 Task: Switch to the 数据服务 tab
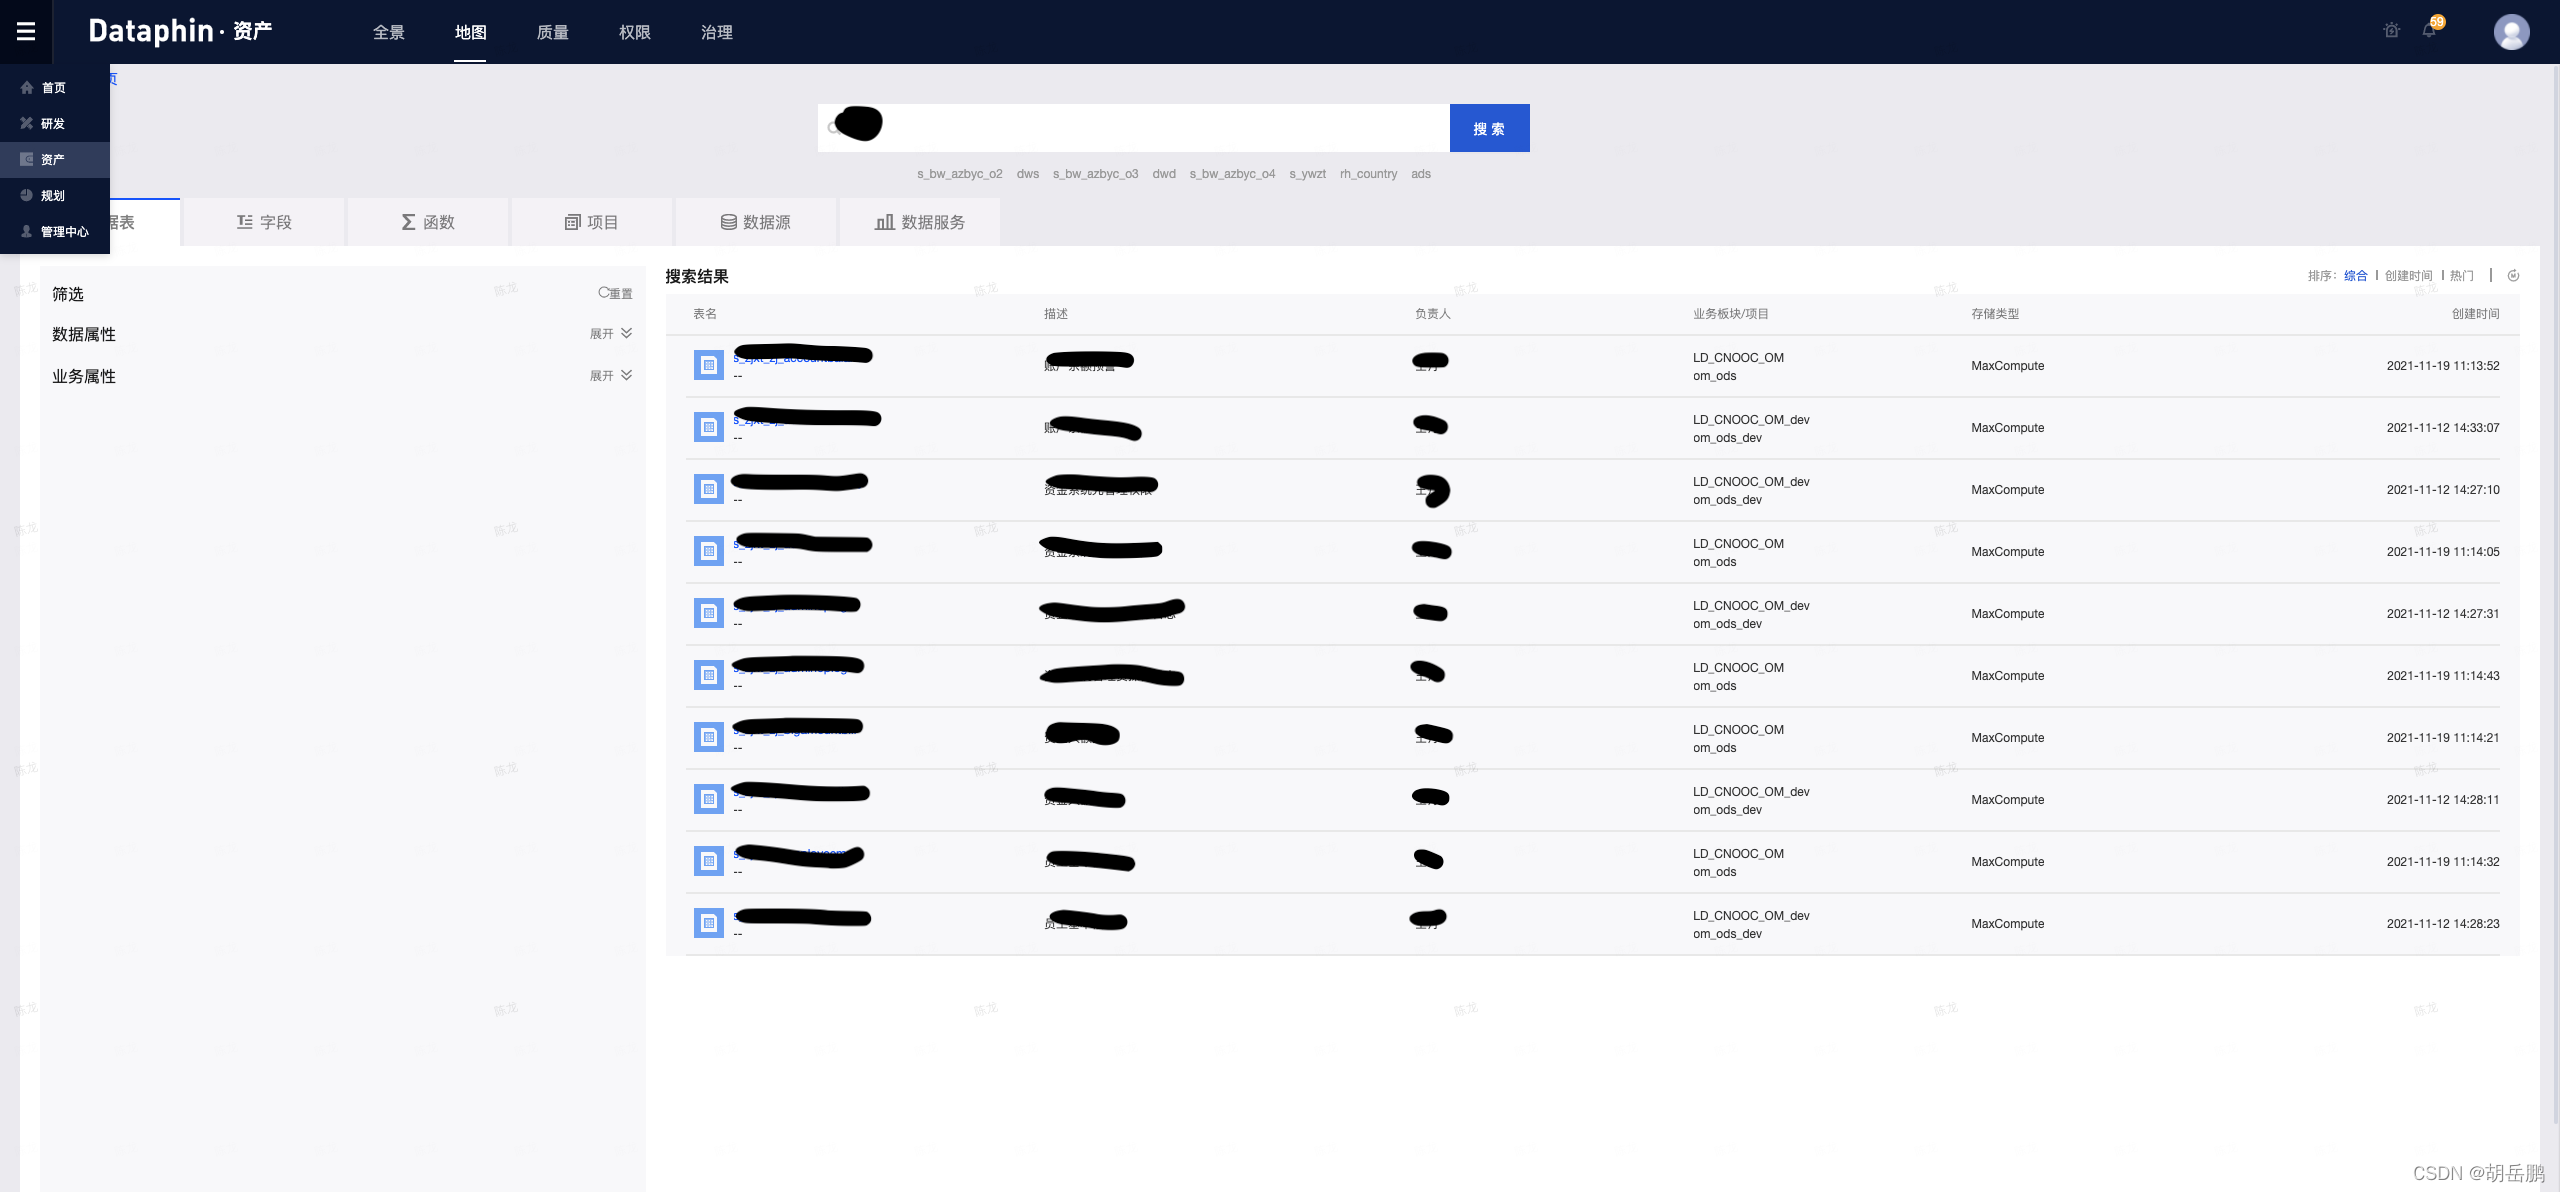(x=920, y=222)
